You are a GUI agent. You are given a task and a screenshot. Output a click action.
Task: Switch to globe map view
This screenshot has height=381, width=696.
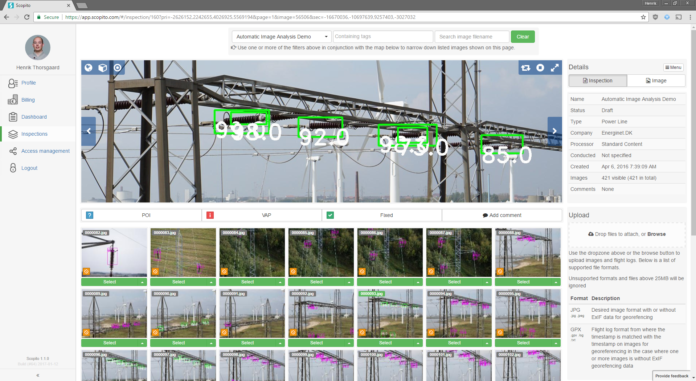(x=88, y=67)
